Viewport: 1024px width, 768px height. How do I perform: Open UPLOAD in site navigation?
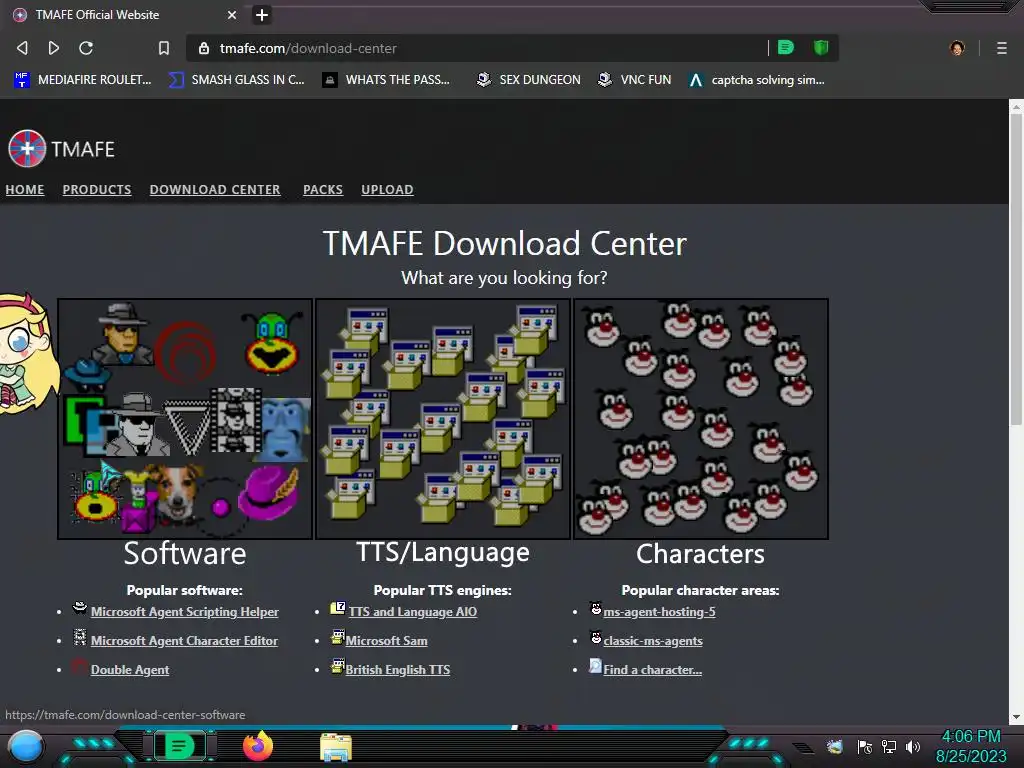(x=387, y=189)
